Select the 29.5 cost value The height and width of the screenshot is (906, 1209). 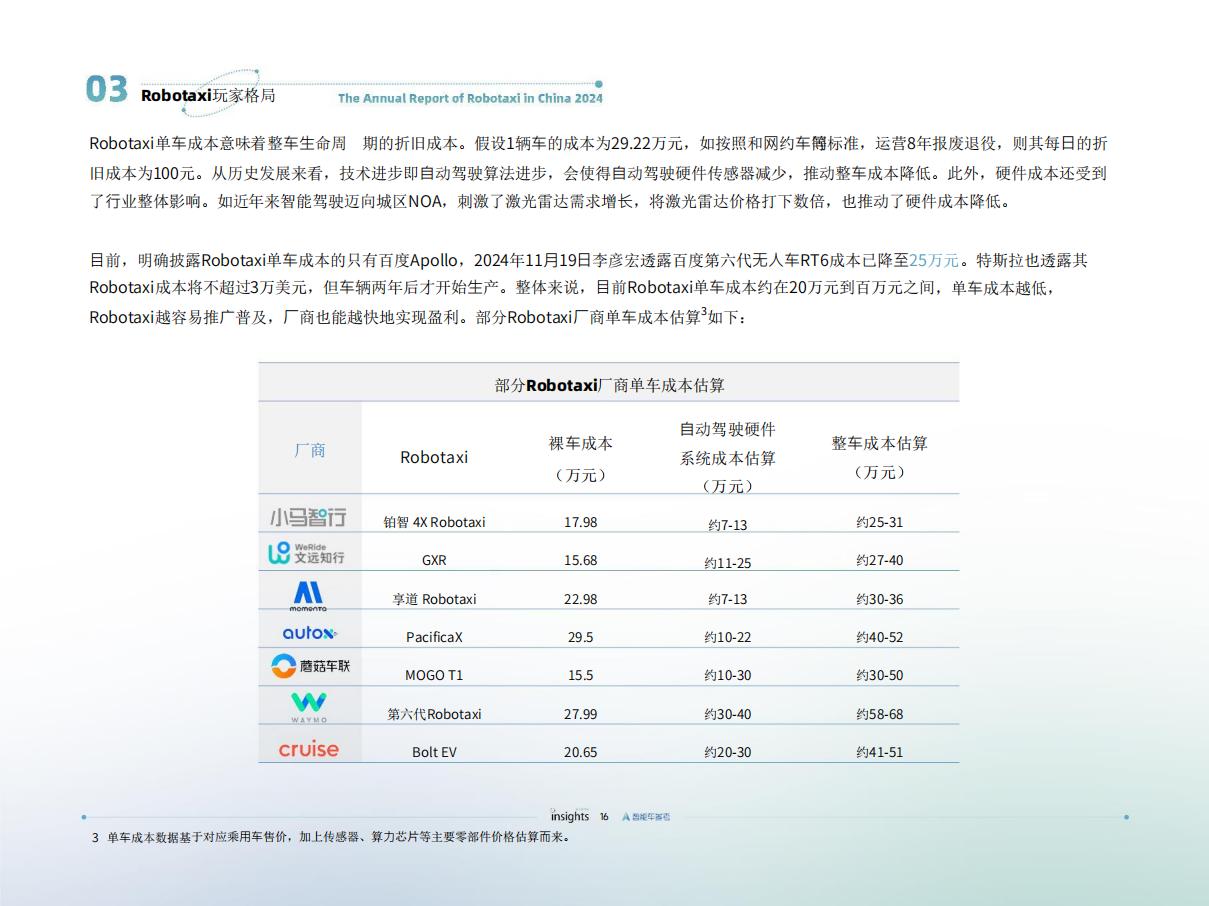(x=580, y=637)
